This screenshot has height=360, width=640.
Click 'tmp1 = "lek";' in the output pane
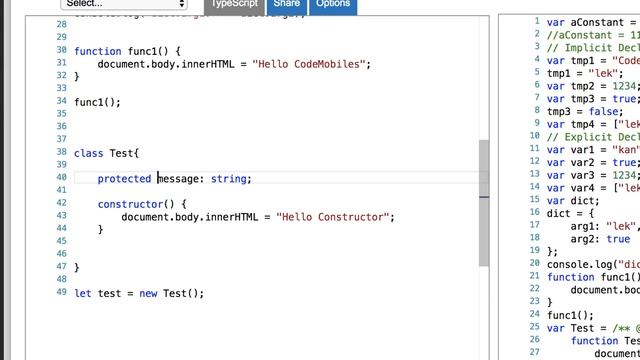pos(585,73)
